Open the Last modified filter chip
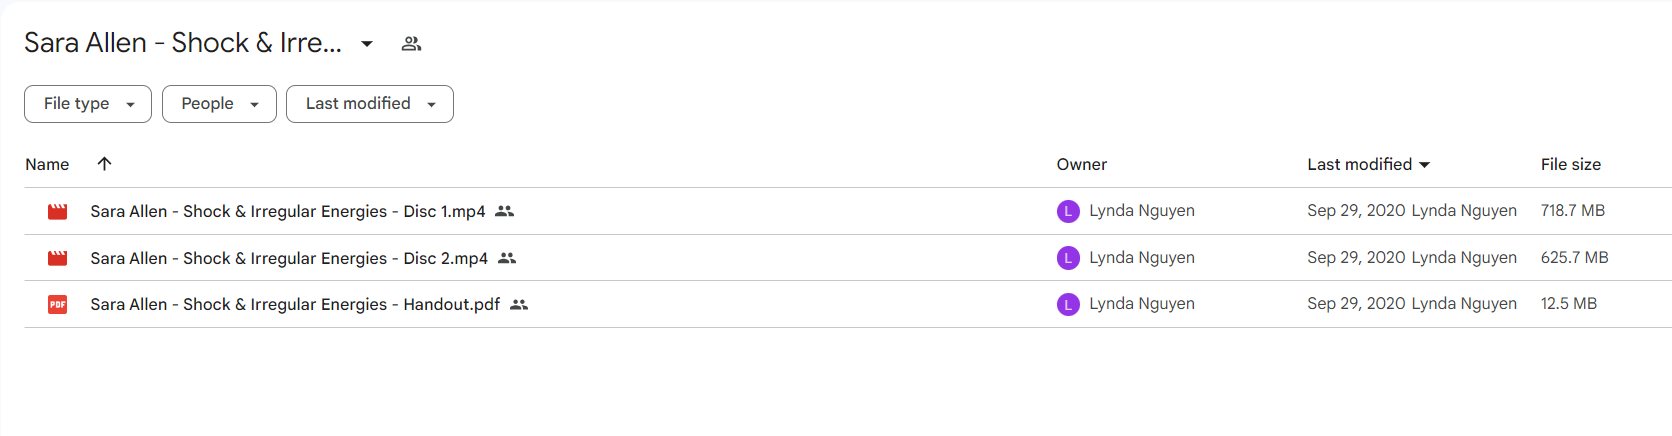This screenshot has height=436, width=1672. [370, 104]
